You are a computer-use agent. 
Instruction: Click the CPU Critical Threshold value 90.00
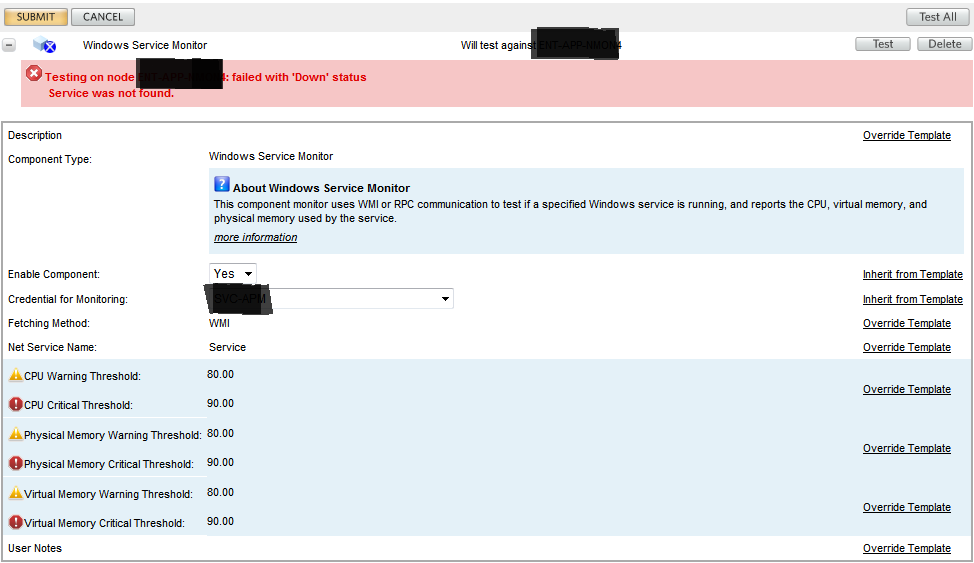click(x=221, y=403)
